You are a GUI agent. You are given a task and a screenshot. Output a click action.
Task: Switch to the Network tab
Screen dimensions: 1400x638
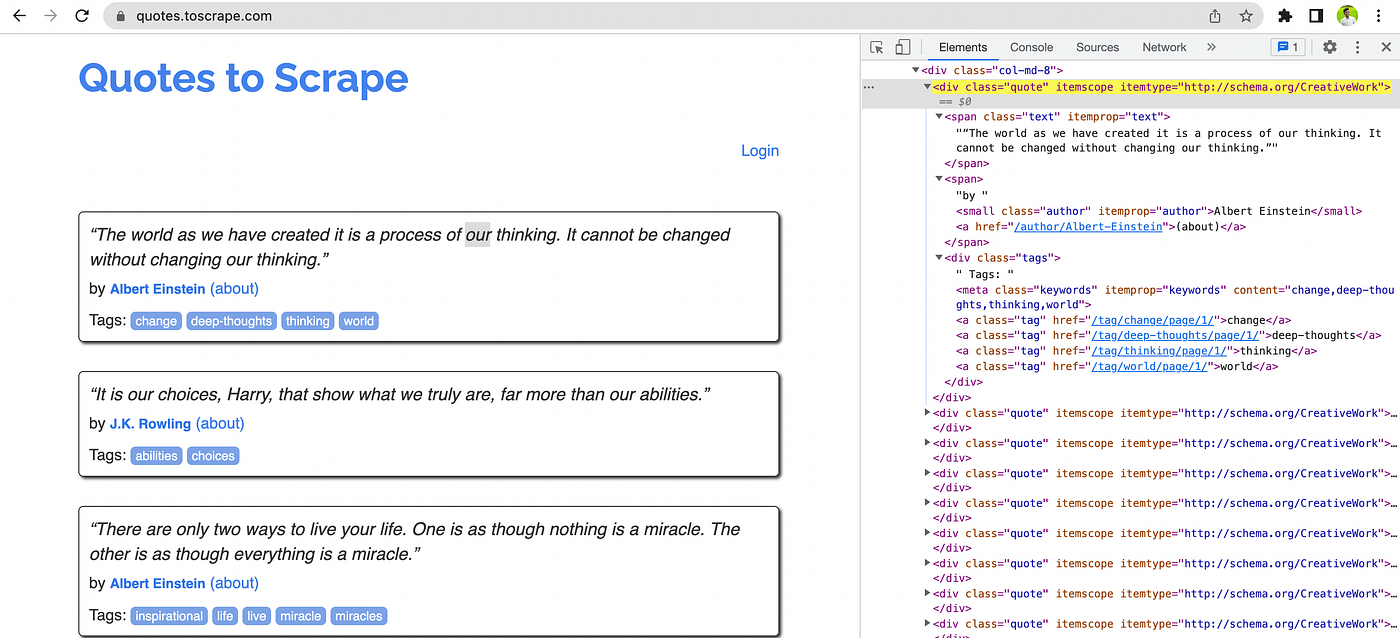tap(1164, 46)
